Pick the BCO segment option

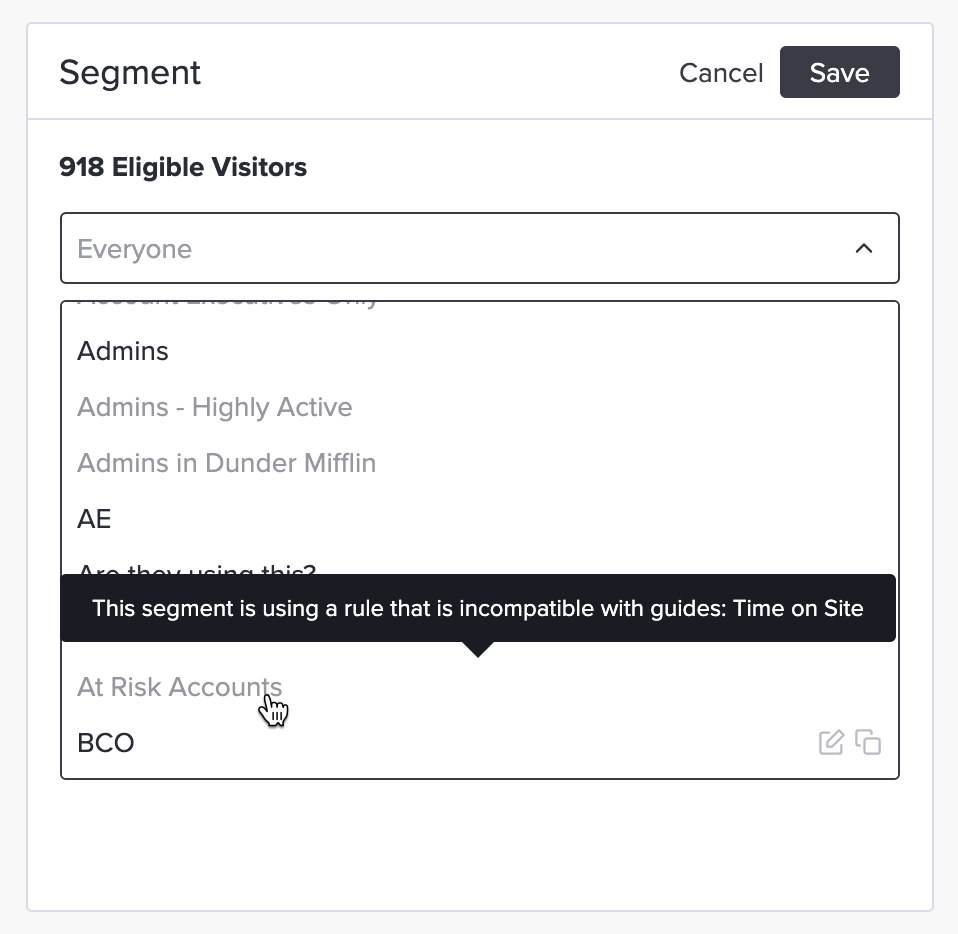tap(106, 743)
